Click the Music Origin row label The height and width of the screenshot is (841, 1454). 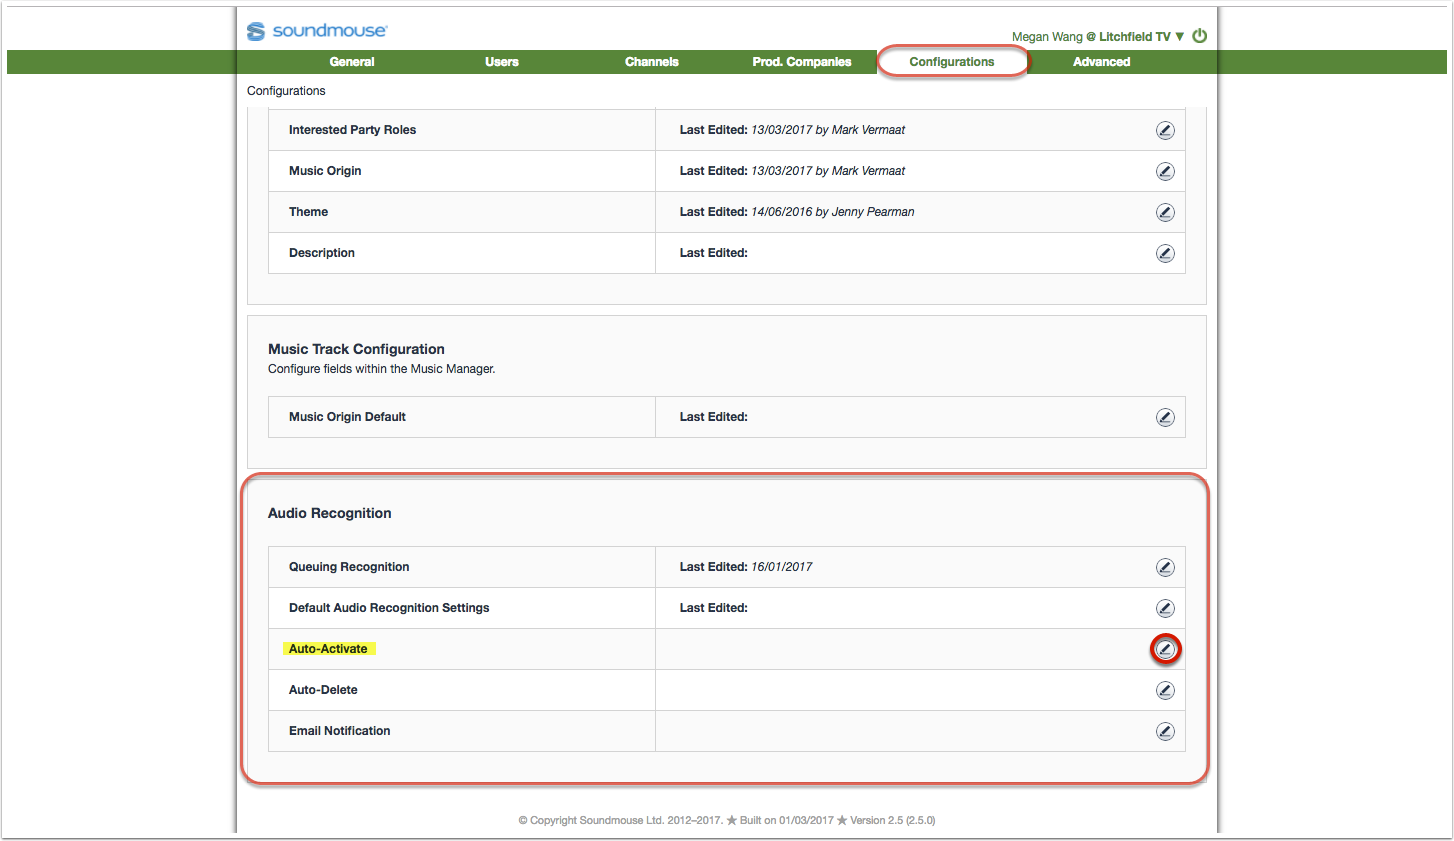pos(325,171)
